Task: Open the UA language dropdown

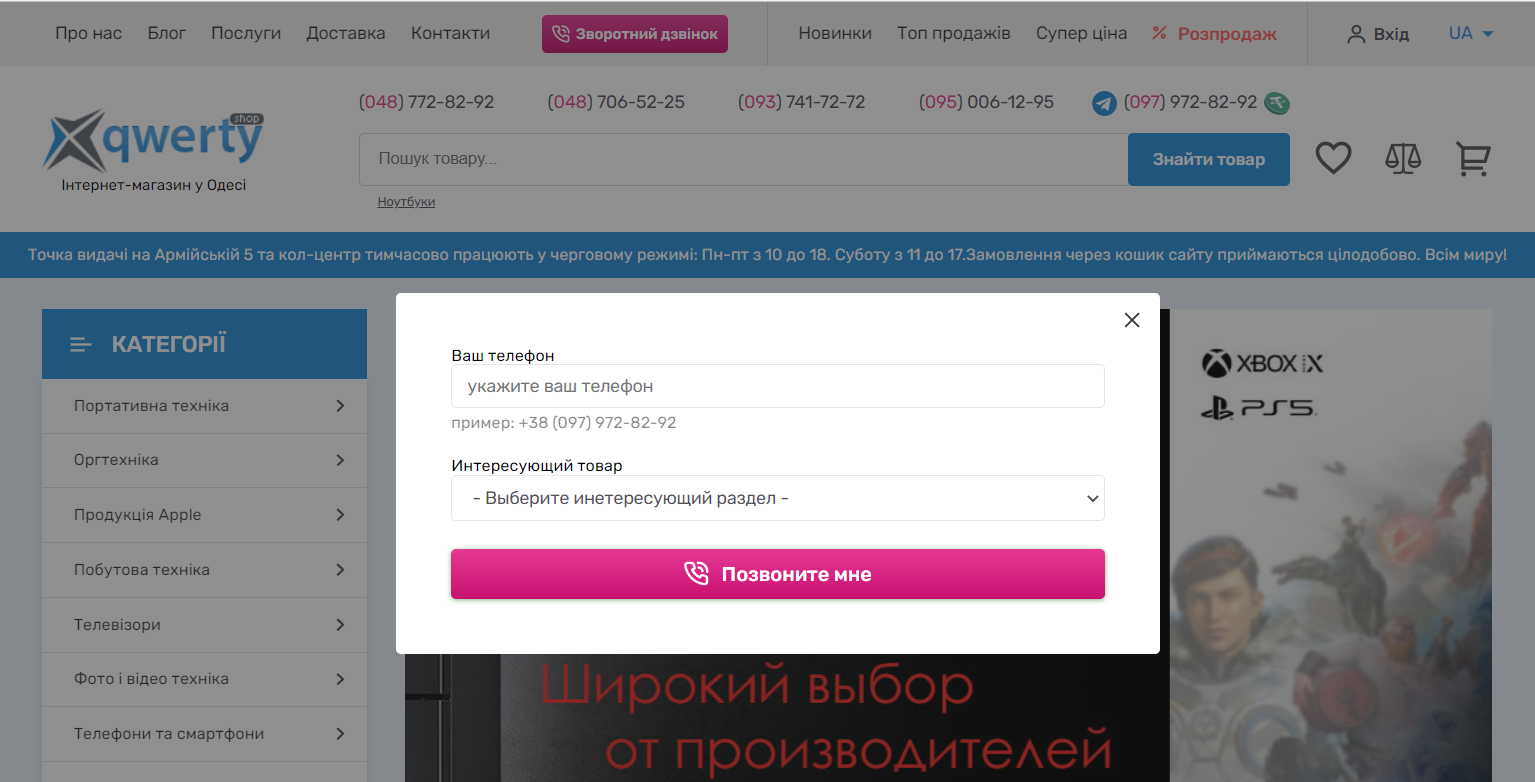Action: click(x=1471, y=33)
